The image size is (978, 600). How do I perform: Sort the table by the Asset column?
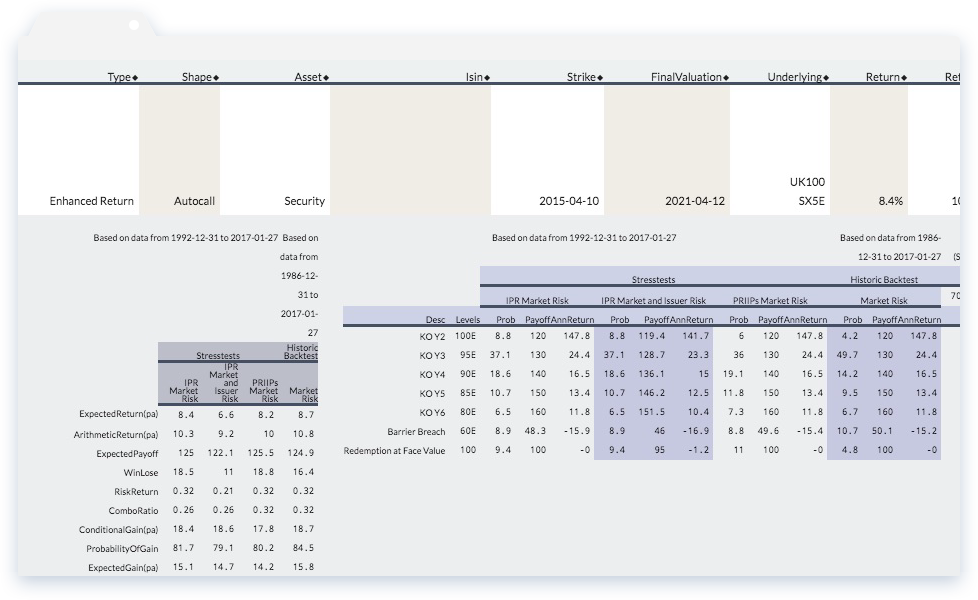tap(311, 77)
